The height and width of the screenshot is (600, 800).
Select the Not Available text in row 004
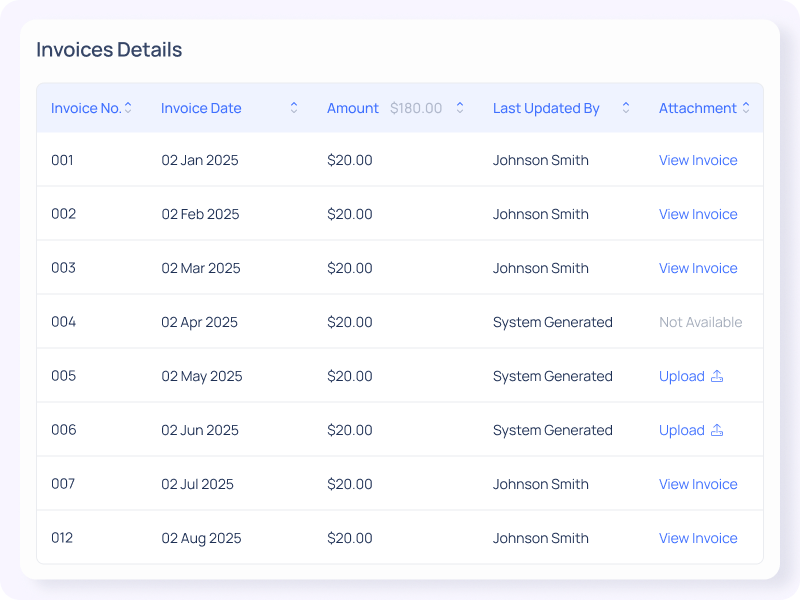(700, 323)
